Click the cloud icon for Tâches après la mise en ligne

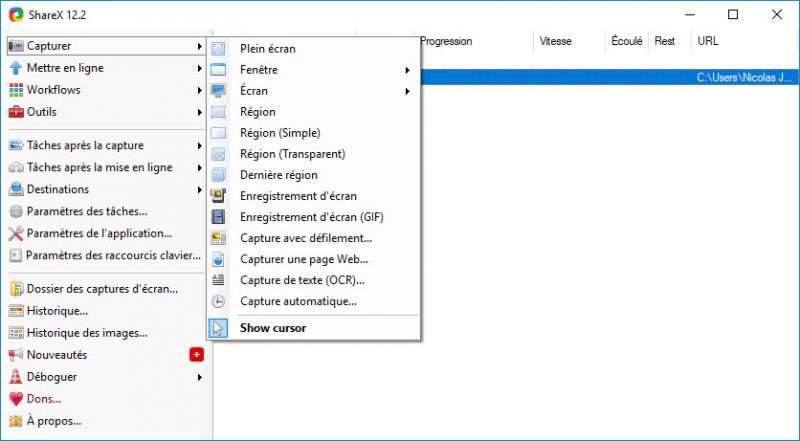pyautogui.click(x=16, y=167)
